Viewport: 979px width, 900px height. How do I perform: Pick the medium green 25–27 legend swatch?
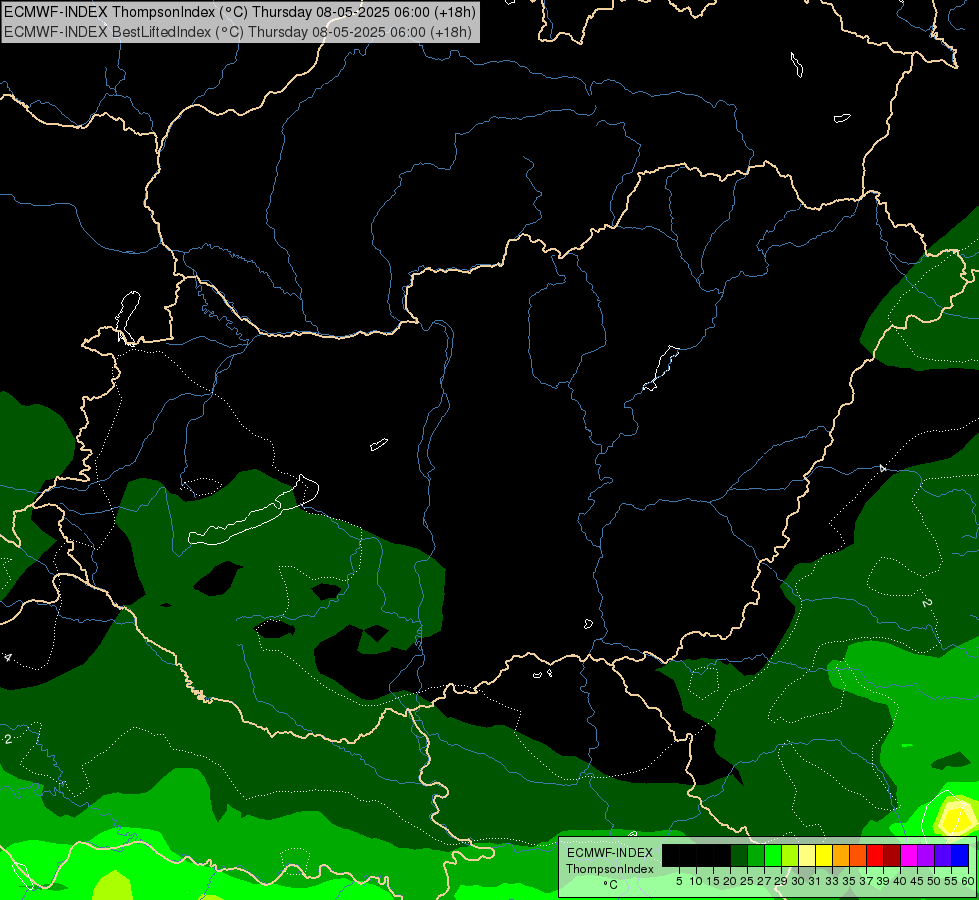point(756,856)
